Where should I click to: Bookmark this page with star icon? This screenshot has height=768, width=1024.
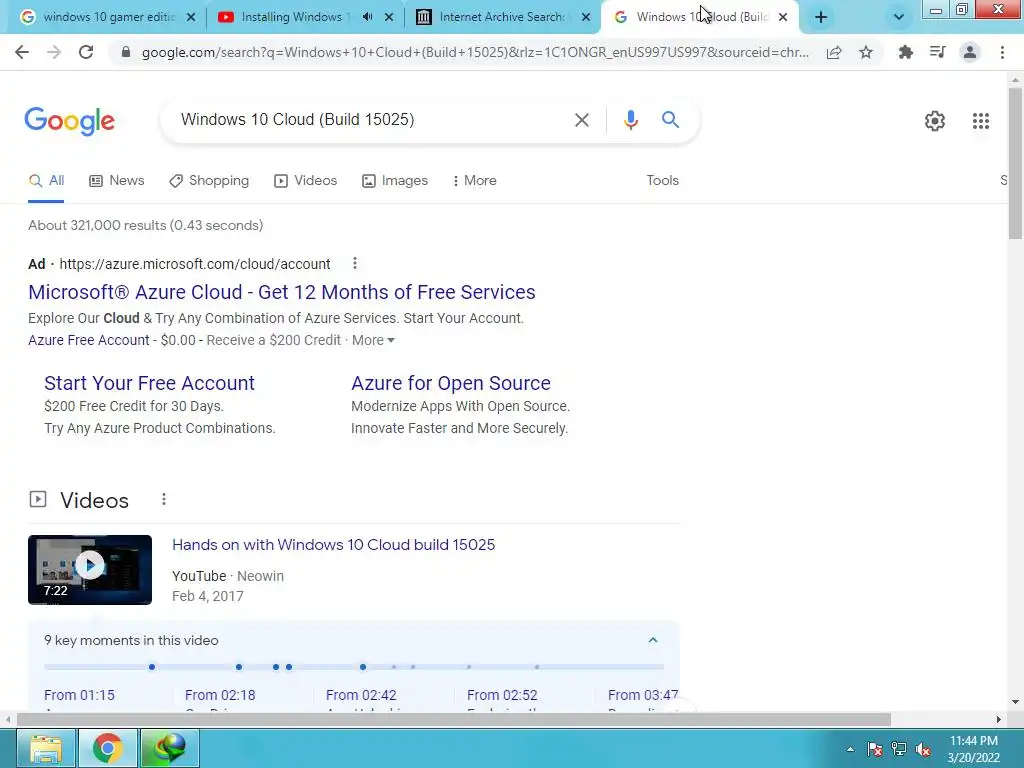click(x=866, y=52)
